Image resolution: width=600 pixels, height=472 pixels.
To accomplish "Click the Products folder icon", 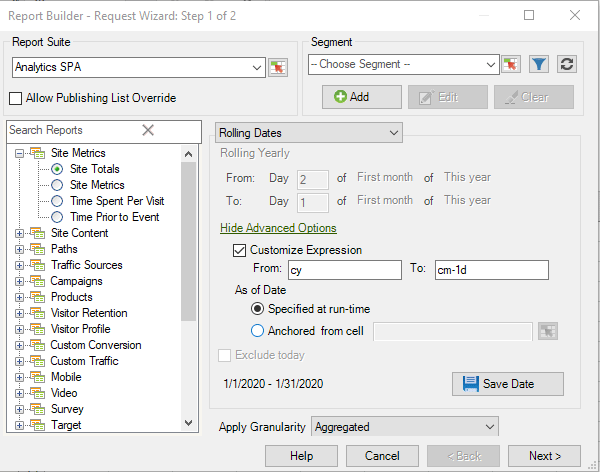I will [38, 297].
